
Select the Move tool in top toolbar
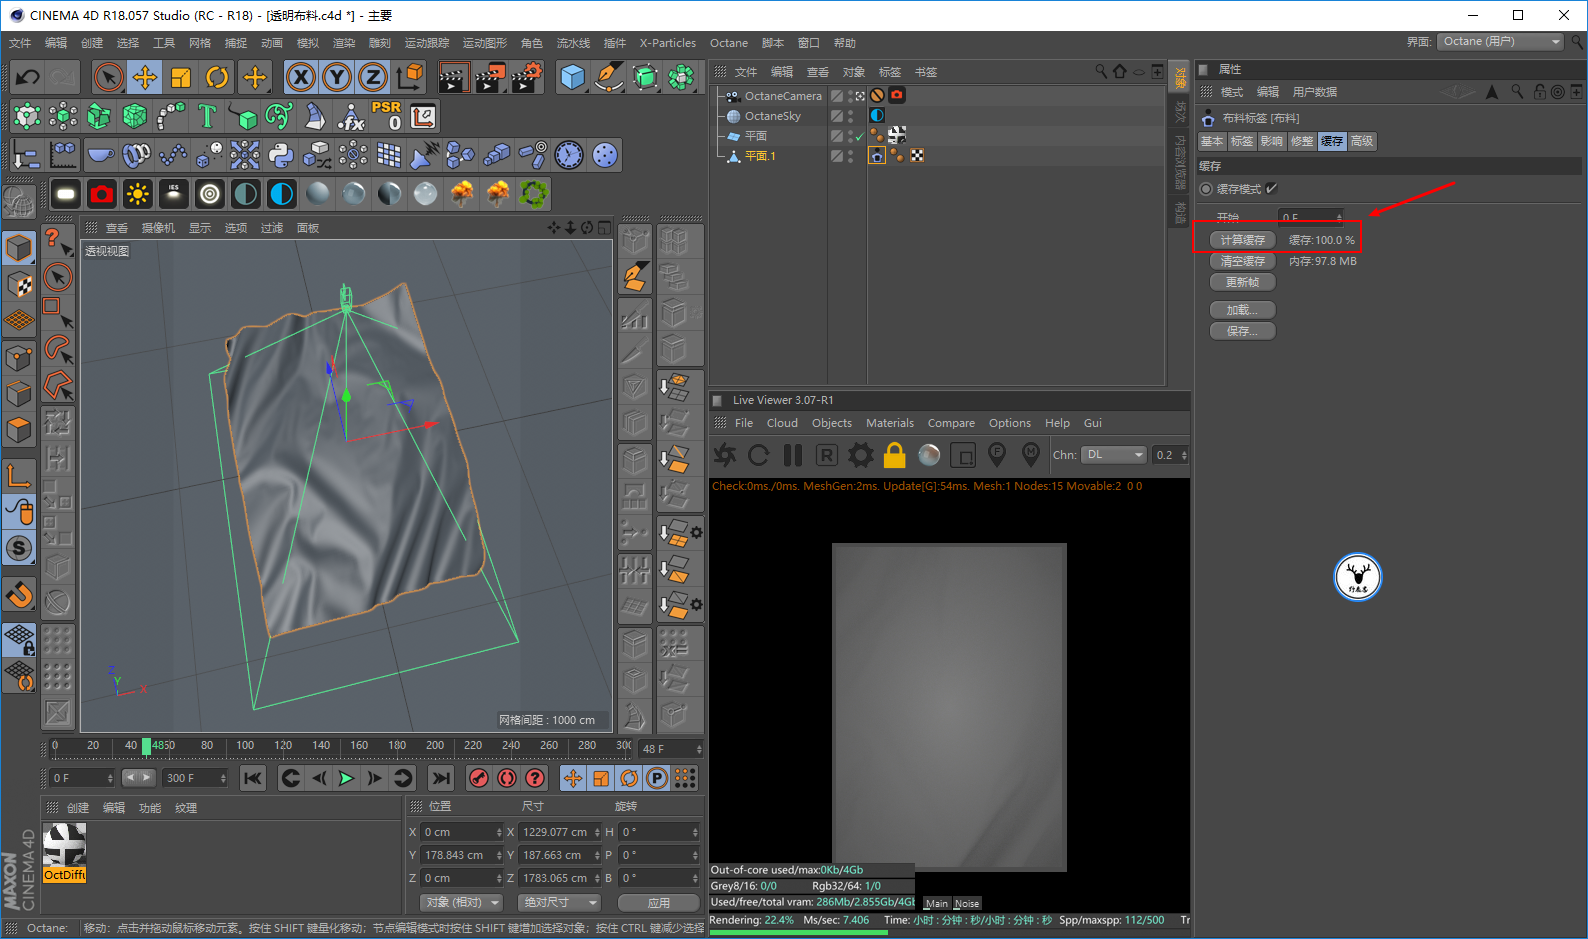145,77
